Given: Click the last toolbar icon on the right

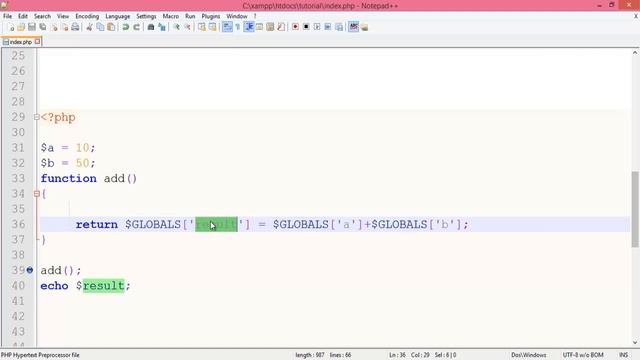Looking at the screenshot, I should pos(364,27).
